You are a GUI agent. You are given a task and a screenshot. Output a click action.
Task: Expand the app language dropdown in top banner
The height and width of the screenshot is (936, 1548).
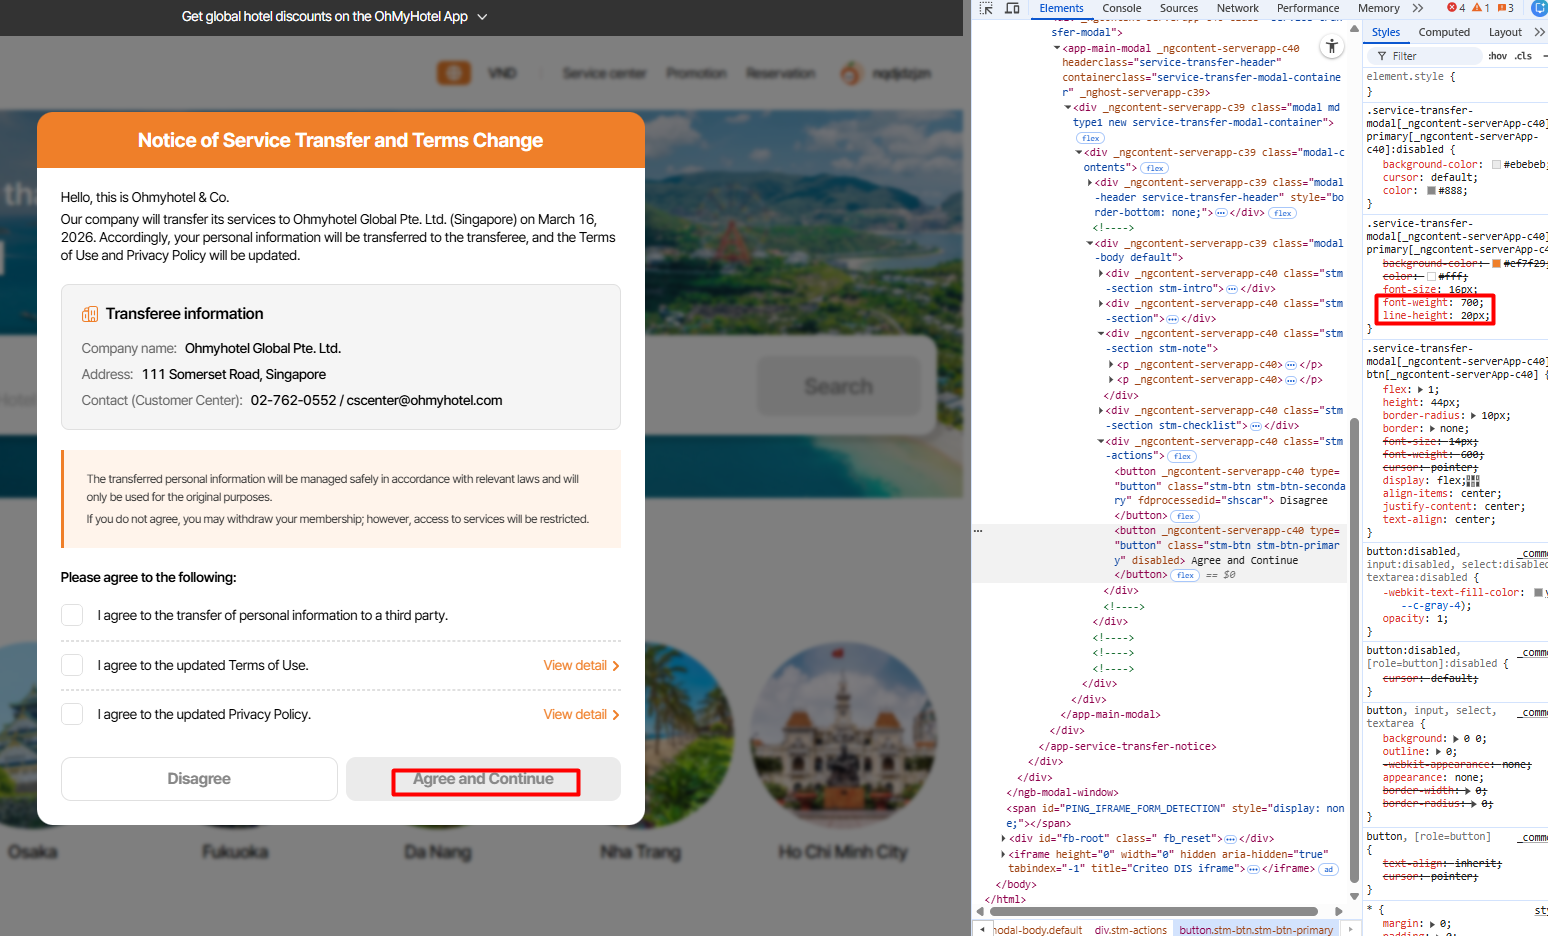483,17
